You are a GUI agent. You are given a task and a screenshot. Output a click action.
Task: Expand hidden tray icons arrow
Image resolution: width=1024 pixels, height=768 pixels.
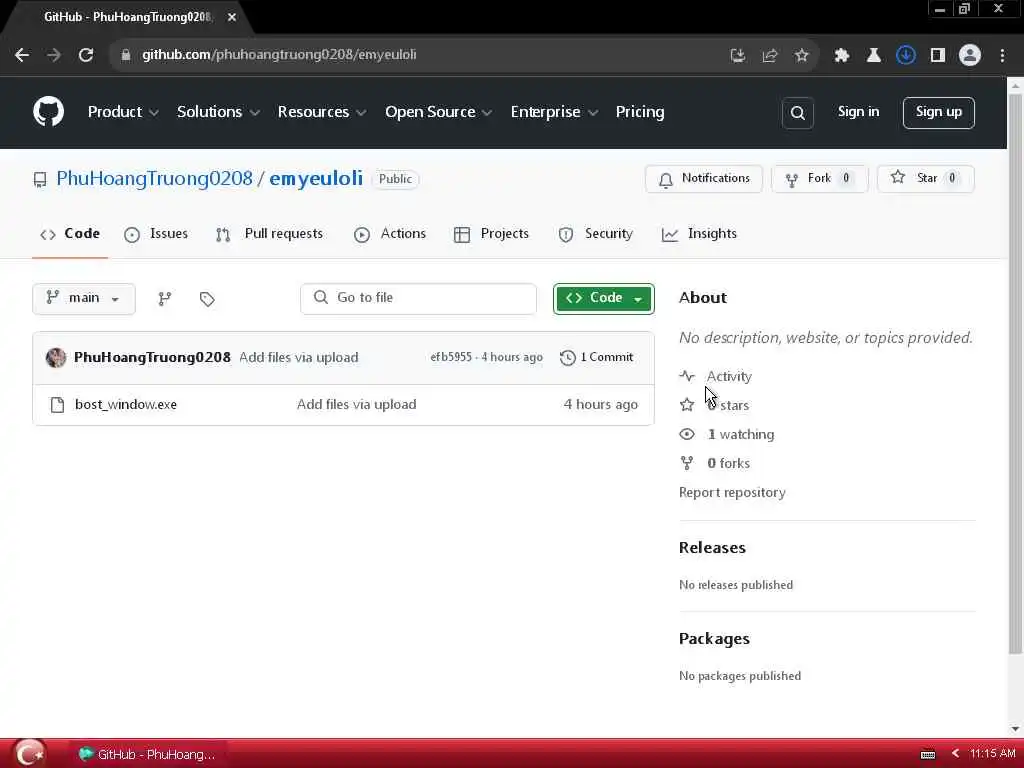(x=955, y=754)
